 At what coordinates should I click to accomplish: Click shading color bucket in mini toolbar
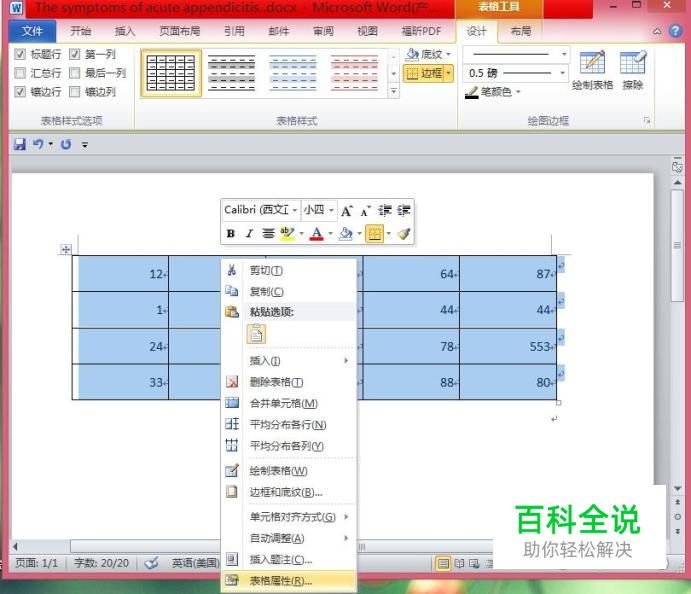[x=346, y=234]
